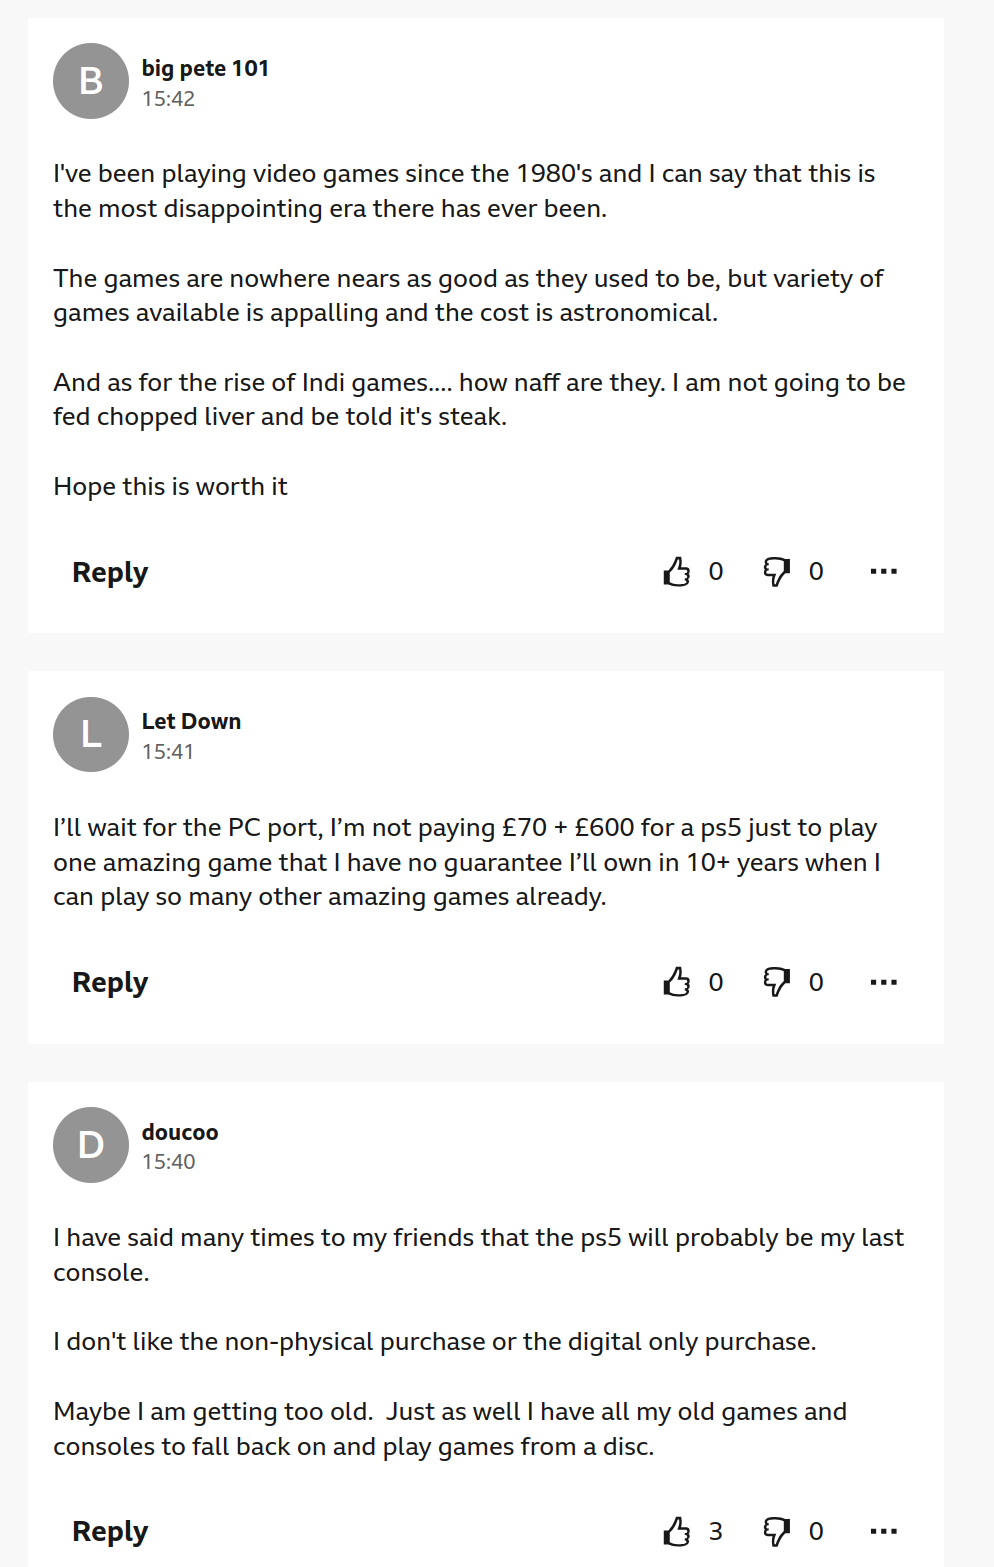Dislike big pete 101's comment

(777, 572)
